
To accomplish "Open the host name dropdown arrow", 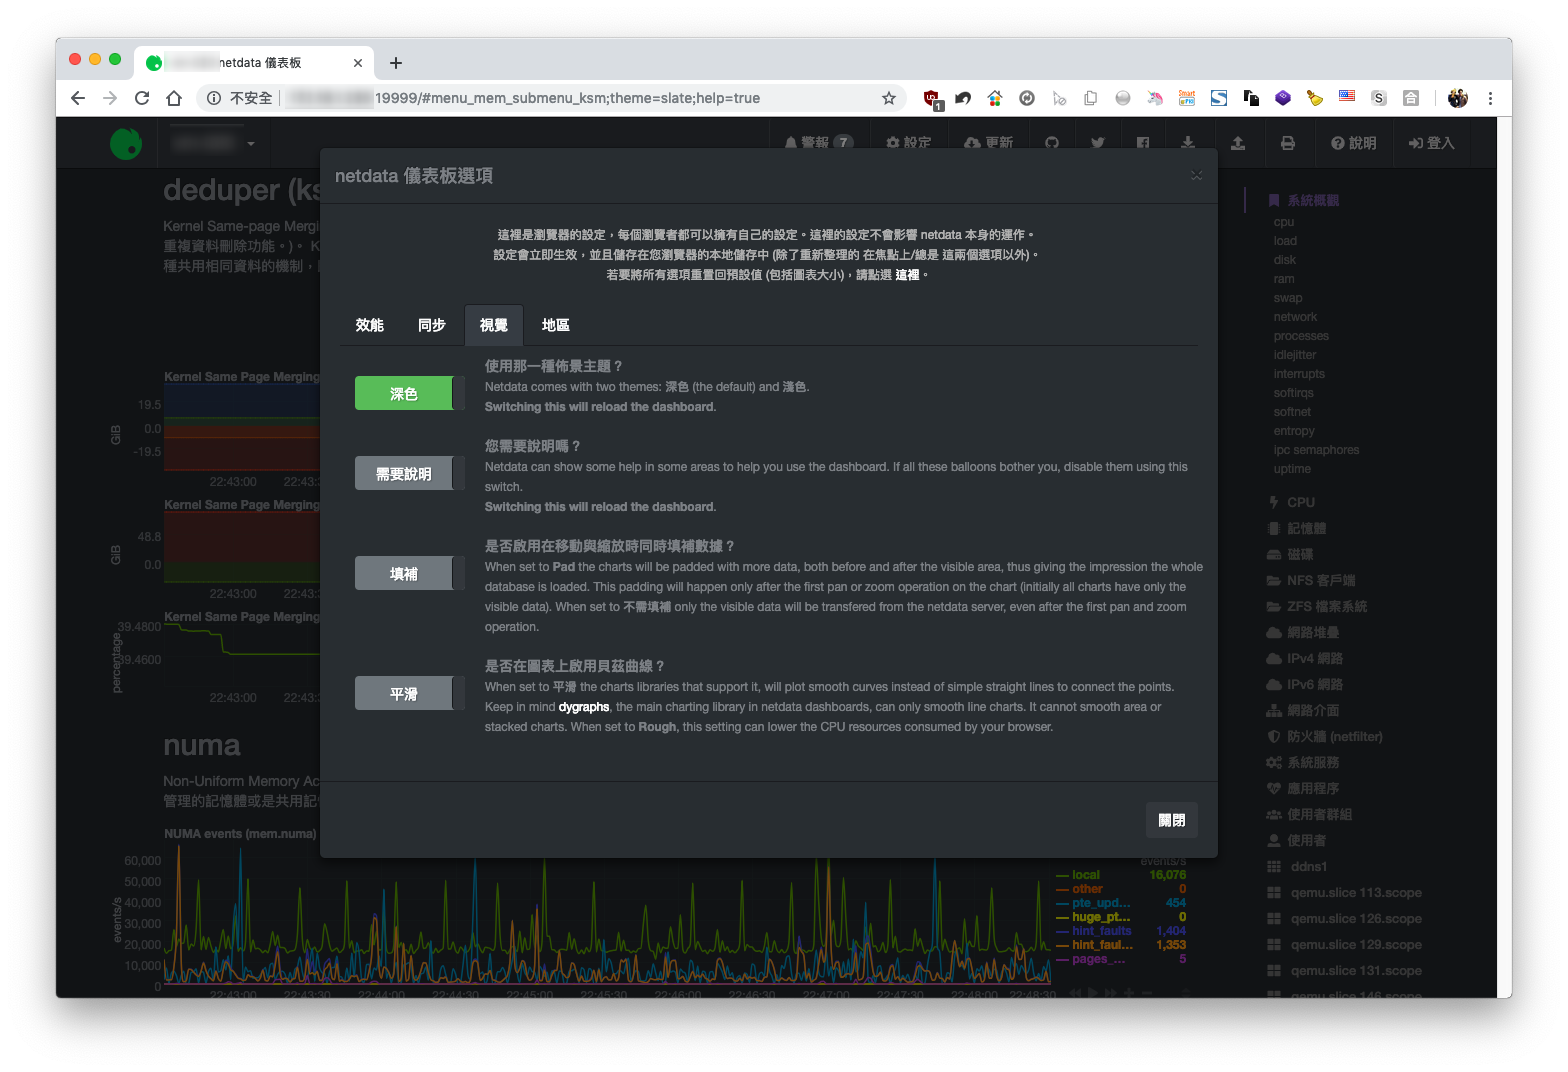I will [x=251, y=144].
